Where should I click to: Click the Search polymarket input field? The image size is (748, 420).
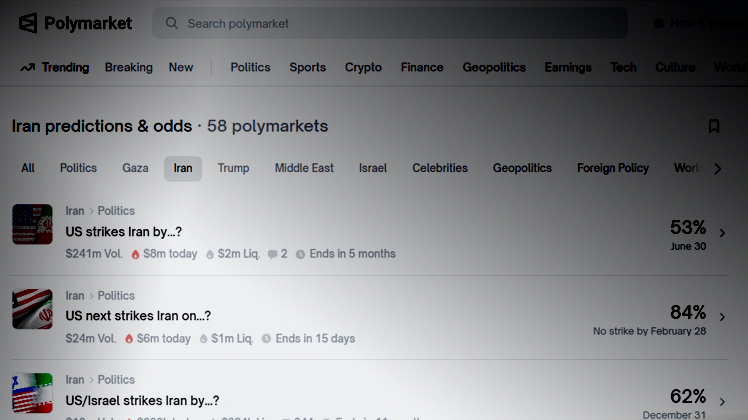(400, 23)
